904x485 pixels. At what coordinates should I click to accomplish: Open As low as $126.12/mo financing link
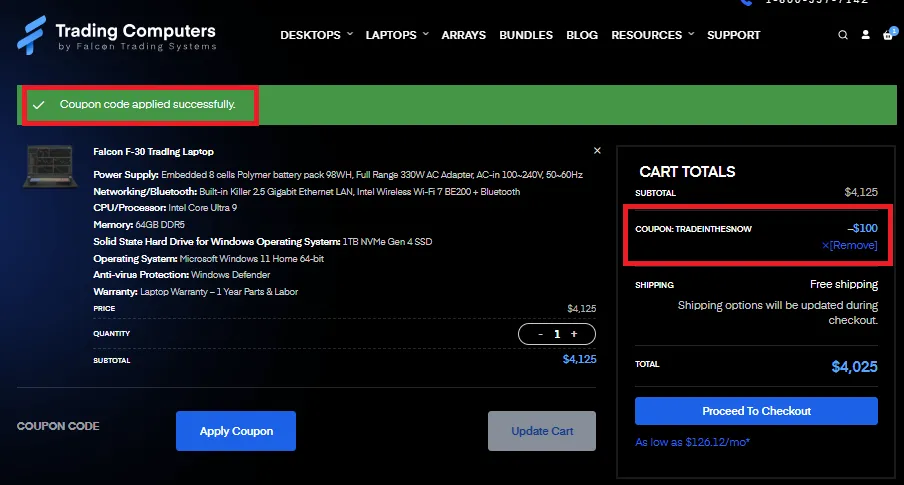pos(692,442)
